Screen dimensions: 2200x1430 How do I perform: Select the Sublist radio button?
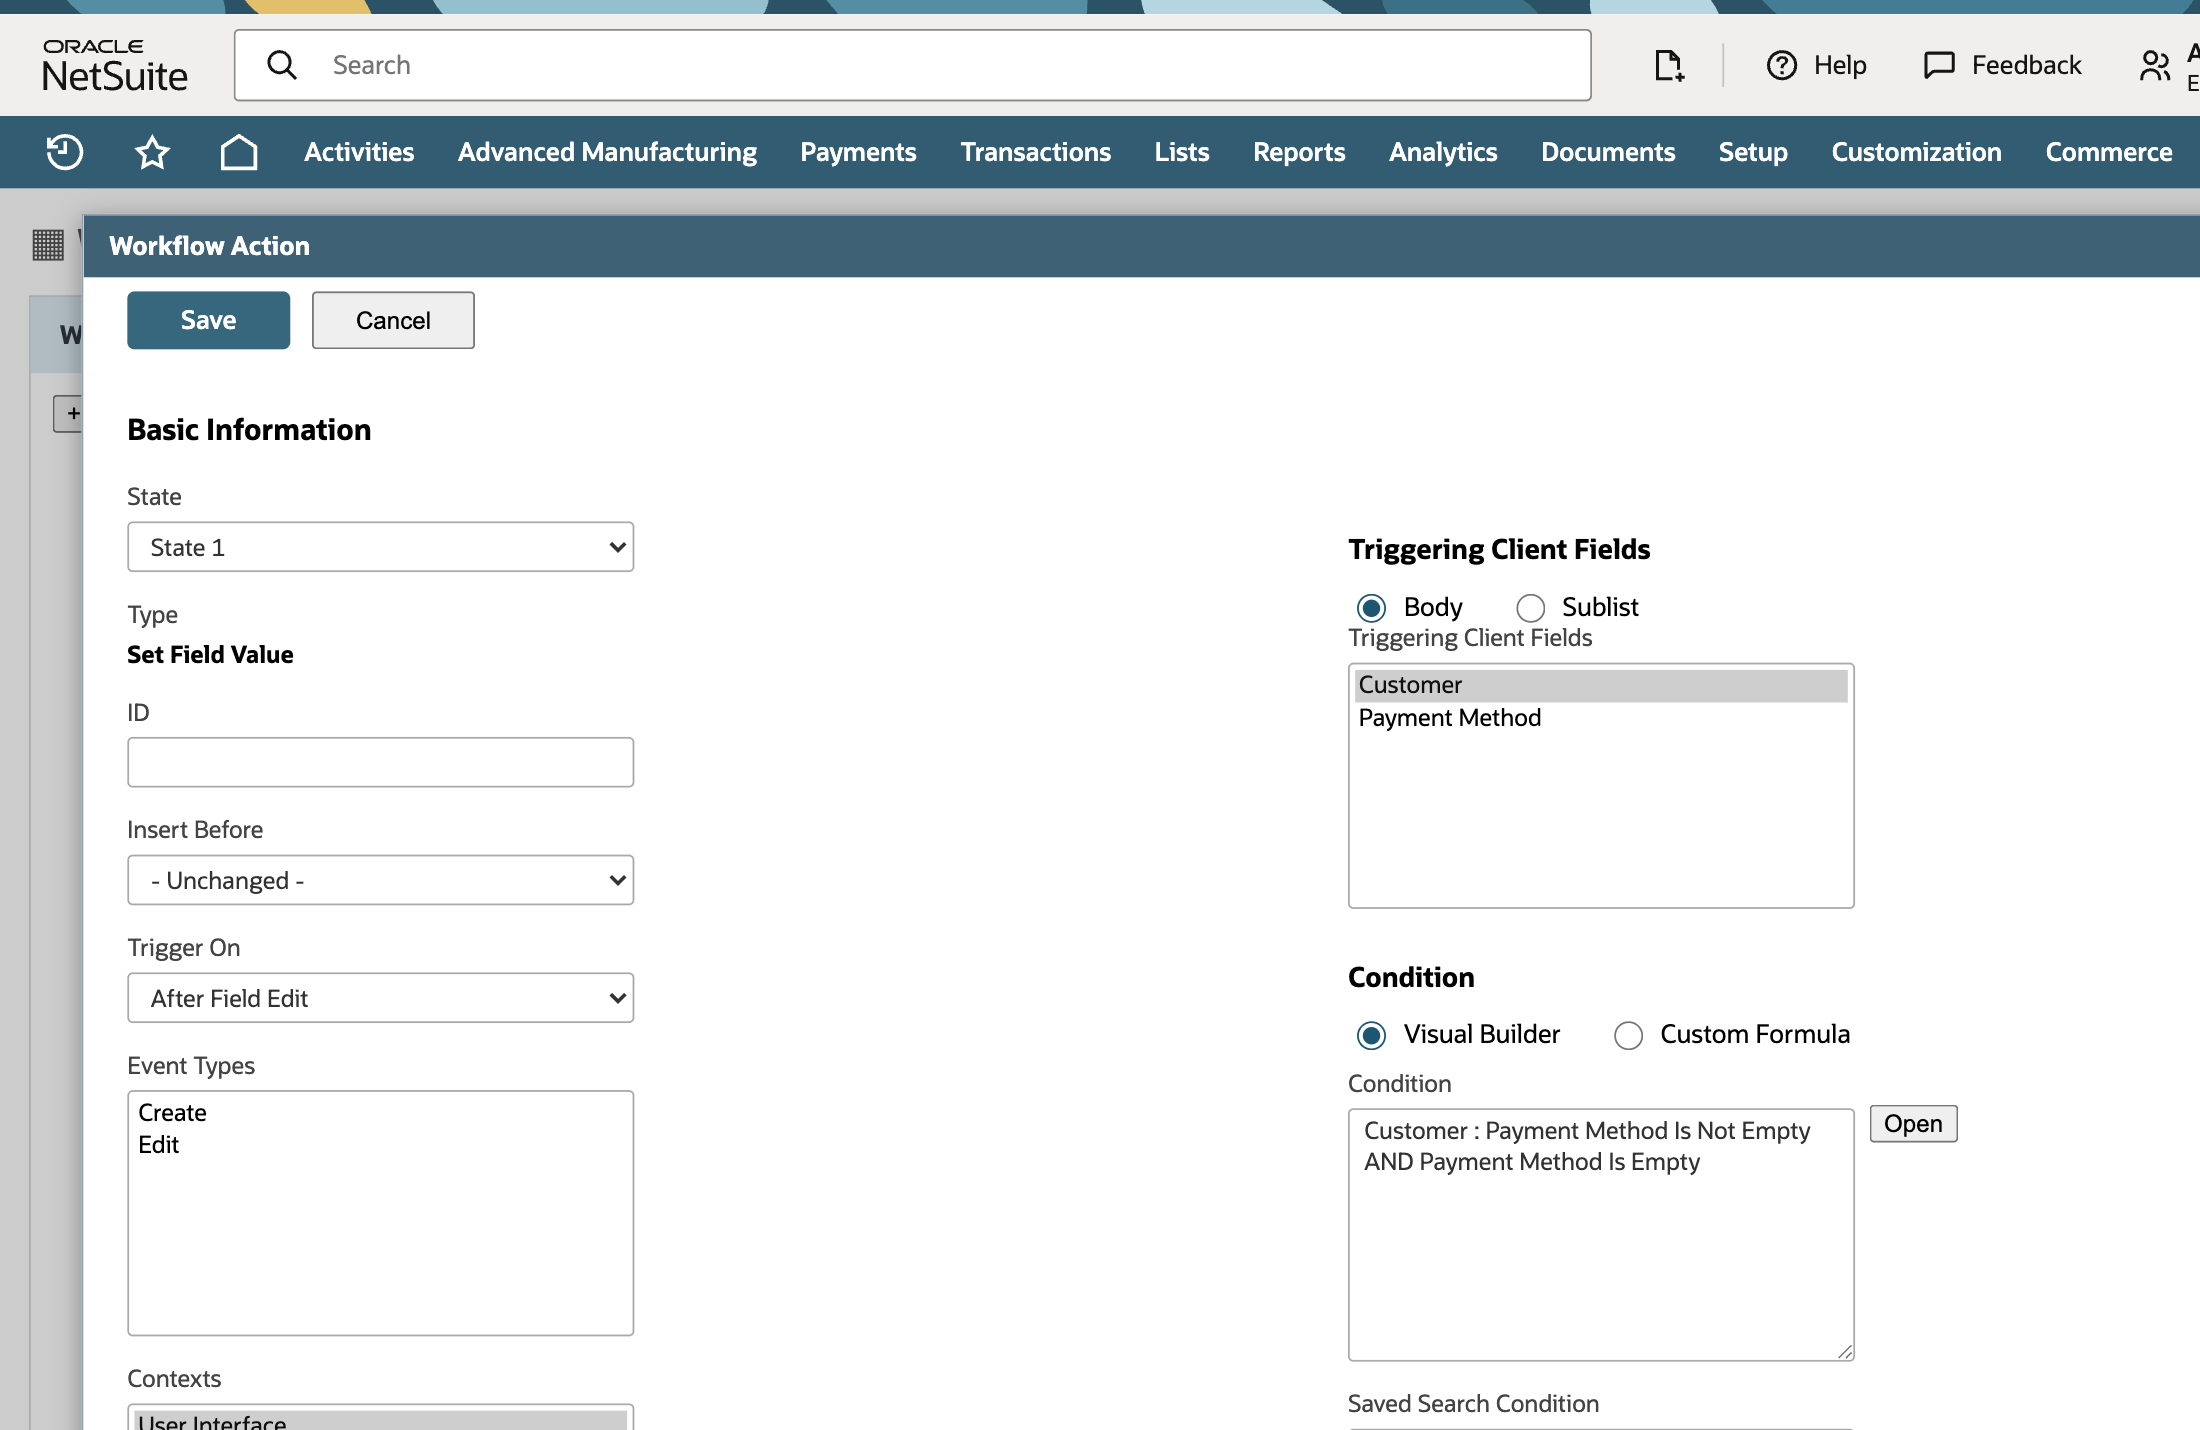coord(1530,608)
